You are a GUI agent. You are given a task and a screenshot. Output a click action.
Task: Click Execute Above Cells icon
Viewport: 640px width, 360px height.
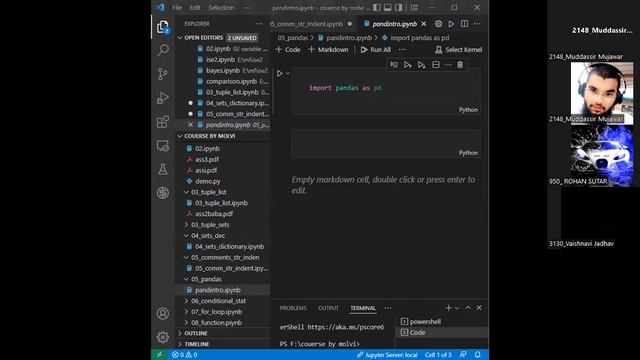click(x=407, y=65)
